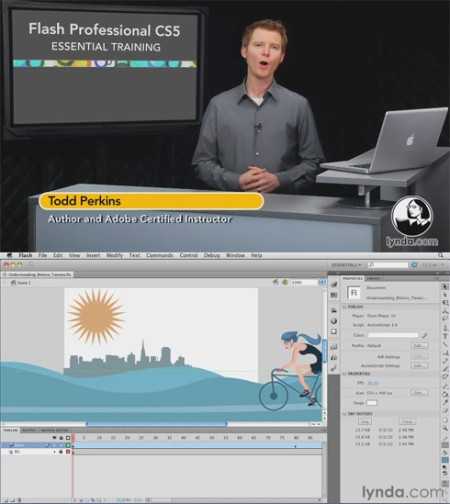450x504 pixels.
Task: Click the Log button in SWF History
Action: [x=364, y=421]
